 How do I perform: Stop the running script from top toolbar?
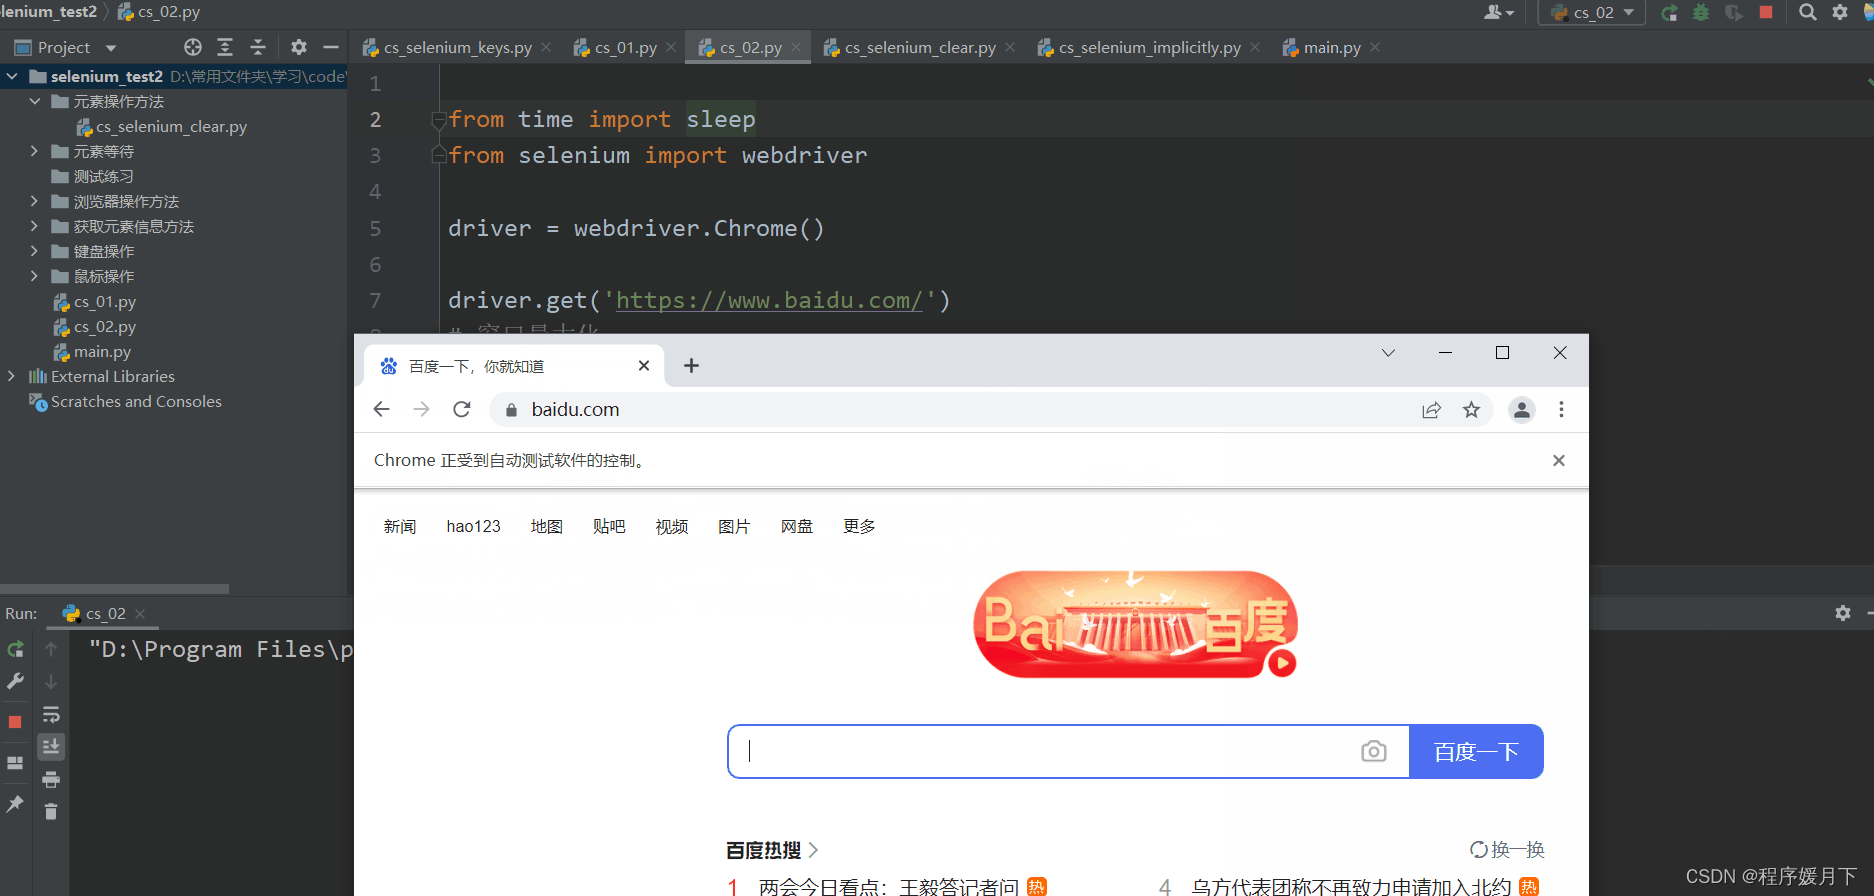click(x=1766, y=12)
